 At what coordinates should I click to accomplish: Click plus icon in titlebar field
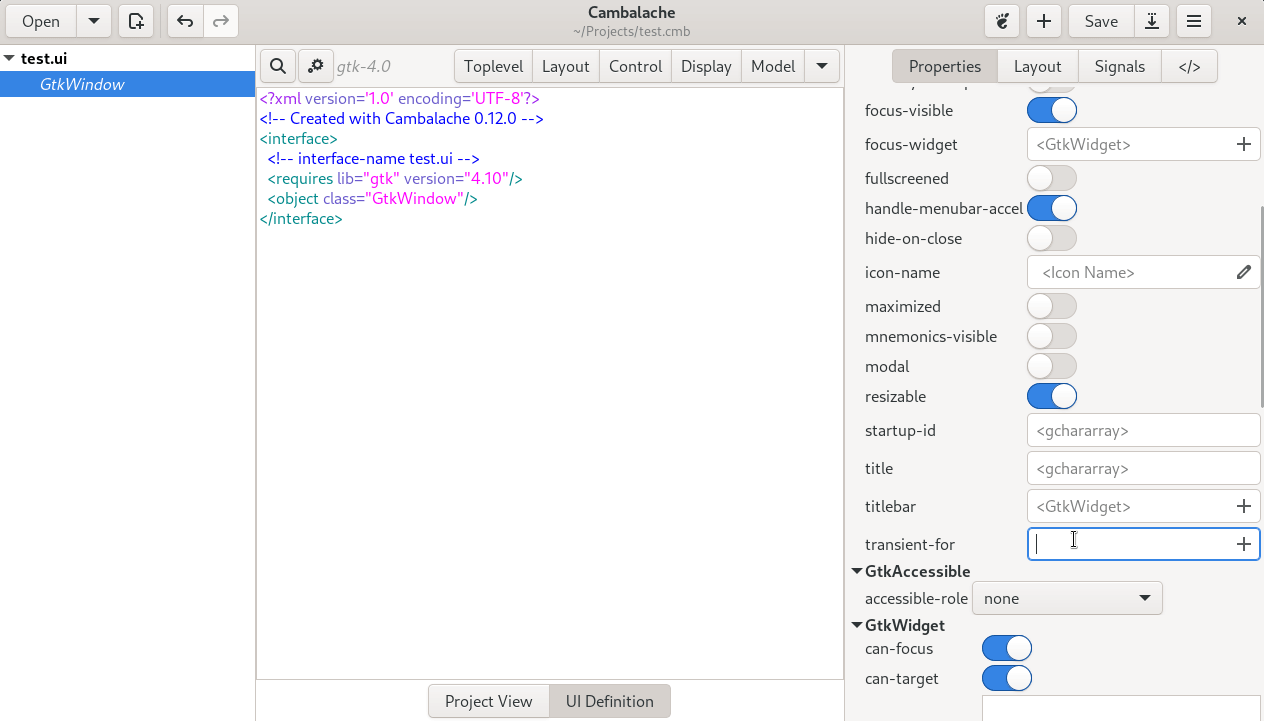pos(1243,506)
